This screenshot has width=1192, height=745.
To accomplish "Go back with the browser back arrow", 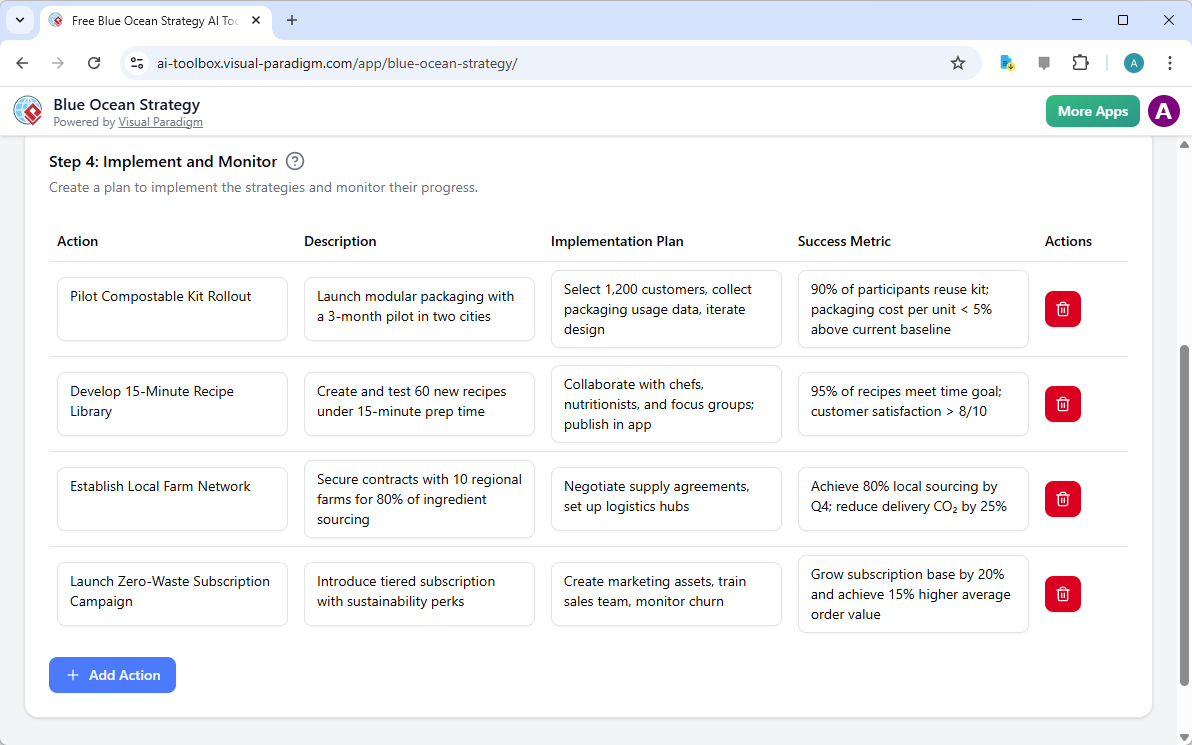I will (x=22, y=62).
